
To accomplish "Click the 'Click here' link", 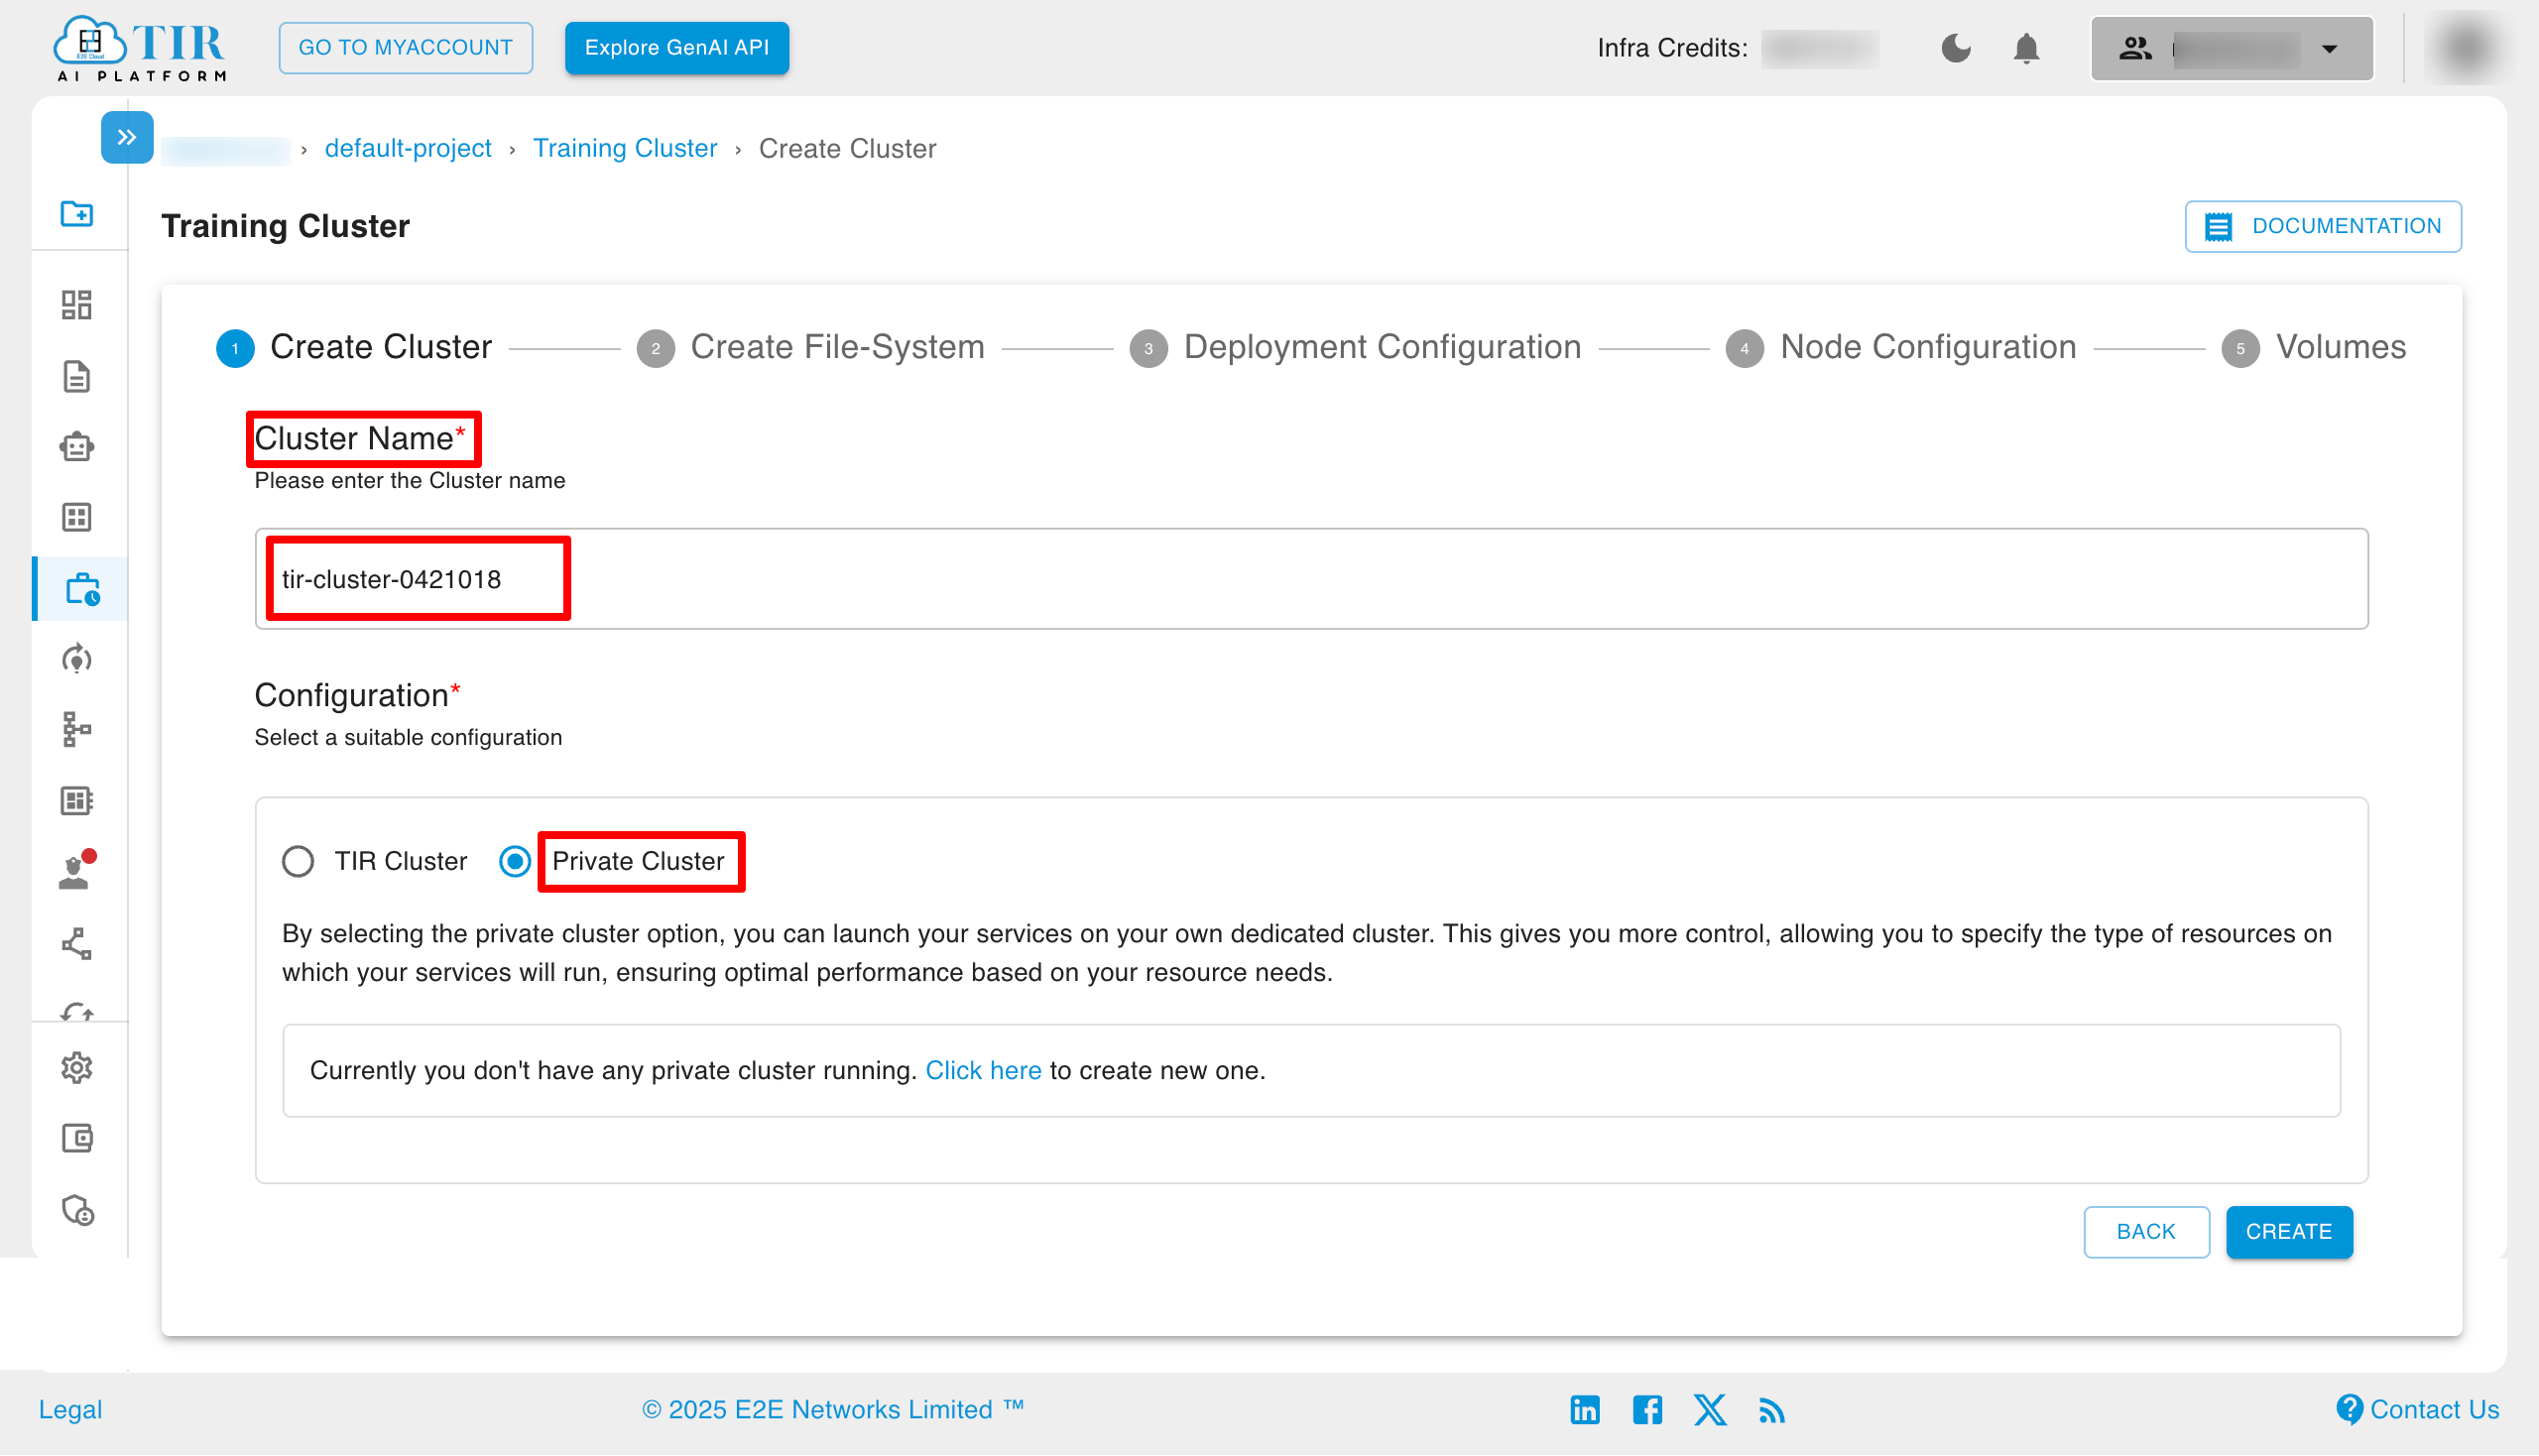I will click(983, 1070).
